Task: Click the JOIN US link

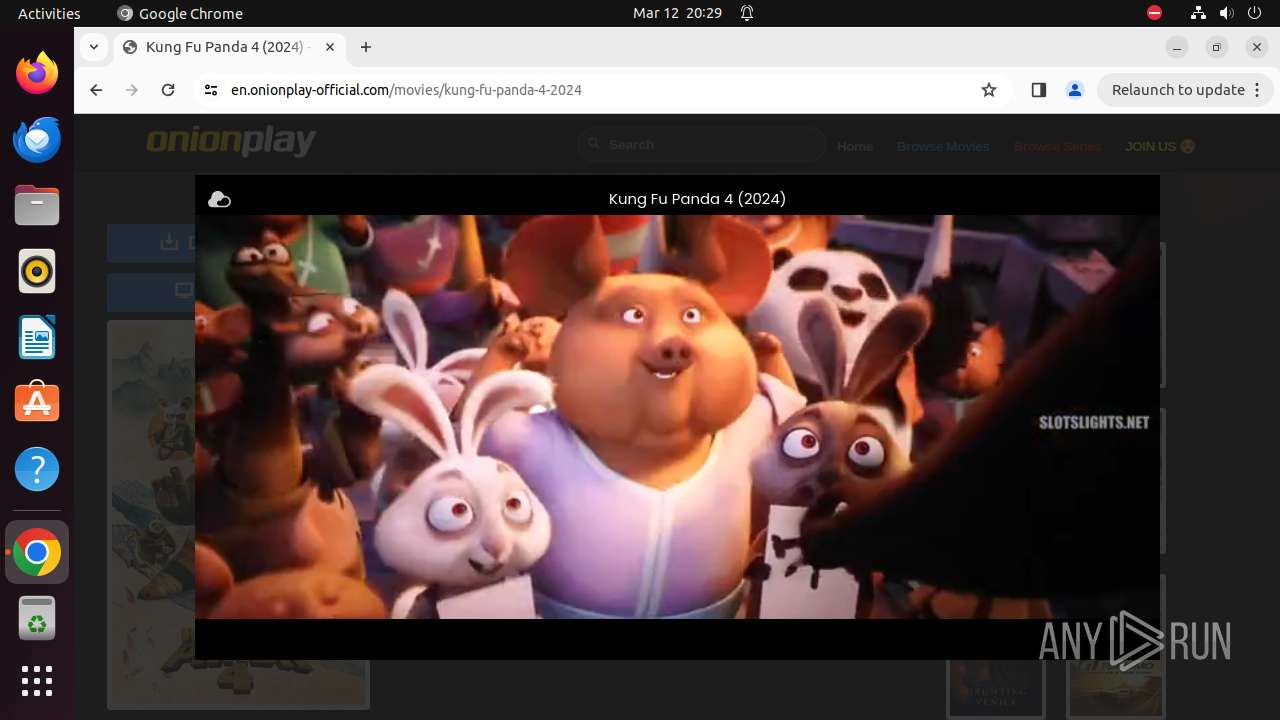Action: (x=1160, y=146)
